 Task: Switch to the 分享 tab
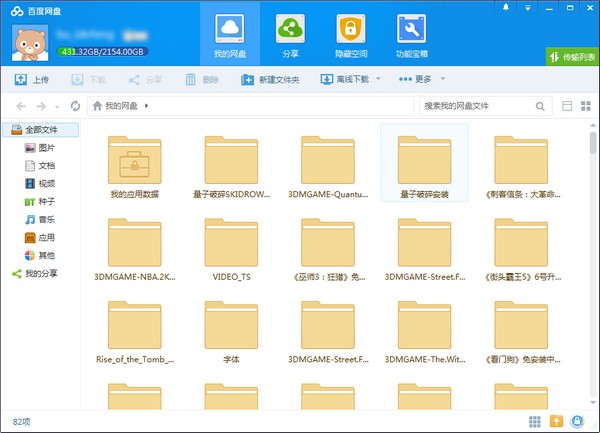(290, 36)
